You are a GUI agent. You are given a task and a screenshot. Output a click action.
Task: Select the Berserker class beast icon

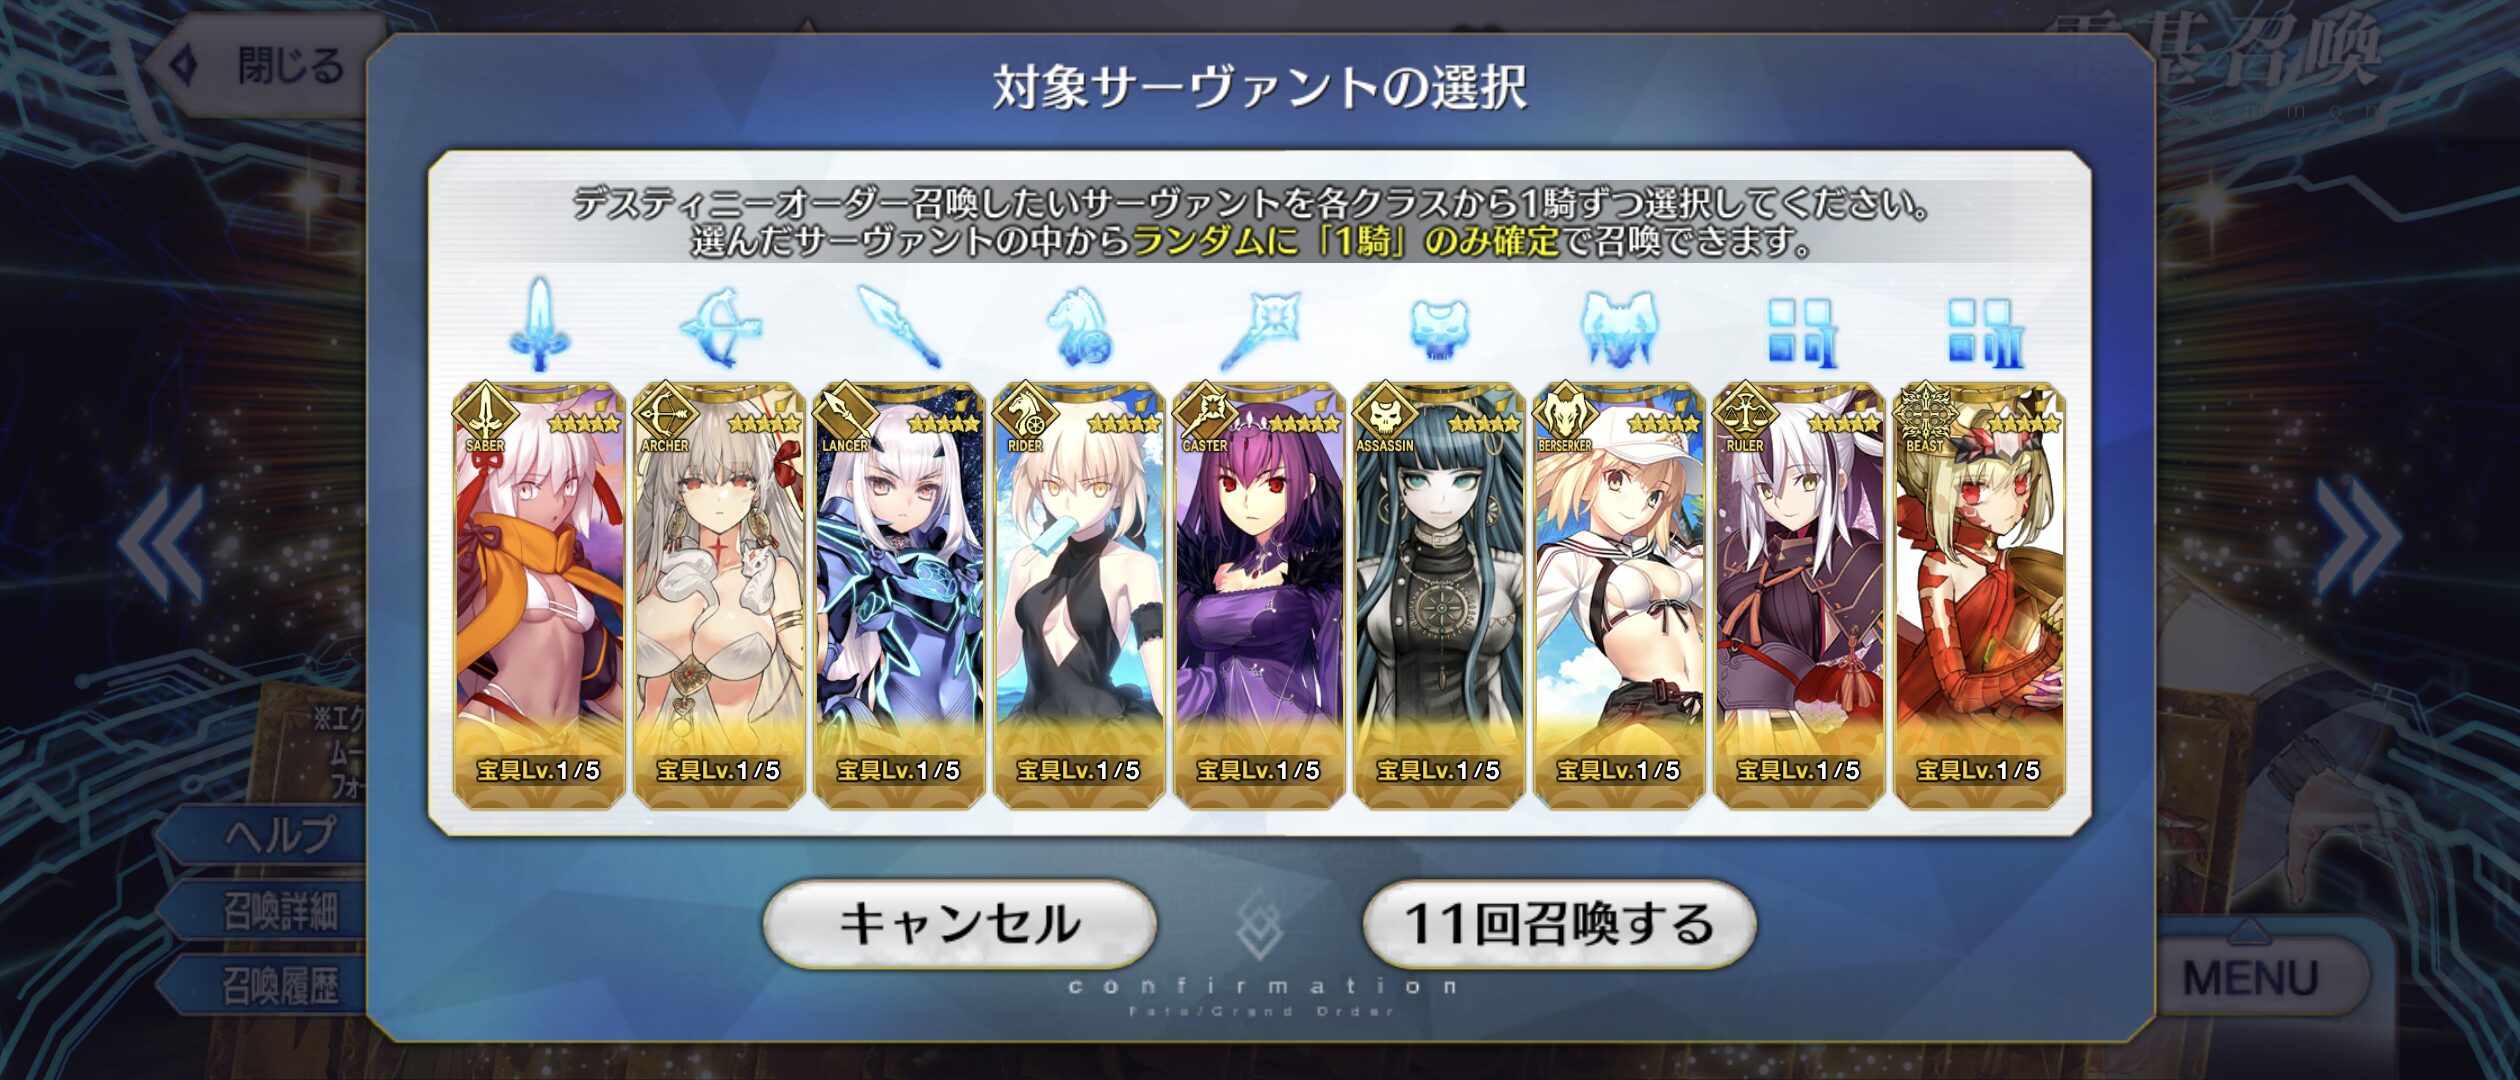(x=1619, y=328)
